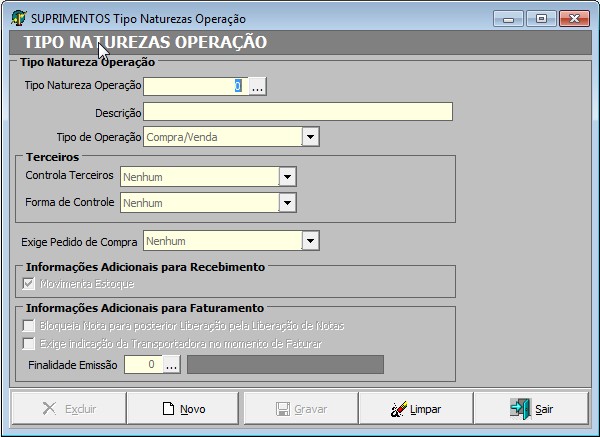Maximize the SUPRIMENTOS window

click(541, 19)
